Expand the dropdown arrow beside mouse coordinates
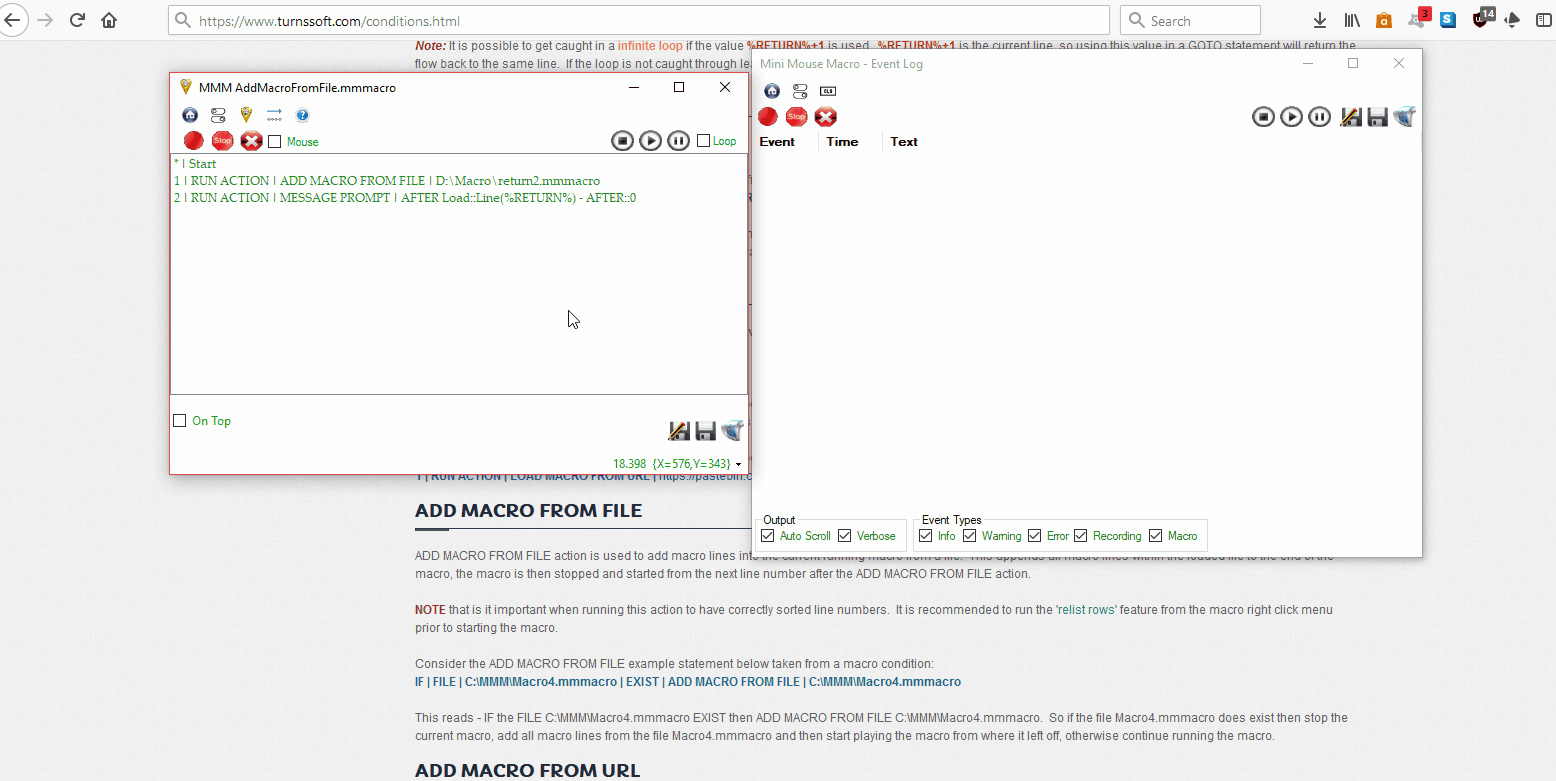Screen dimensions: 1556x781 (x=738, y=464)
